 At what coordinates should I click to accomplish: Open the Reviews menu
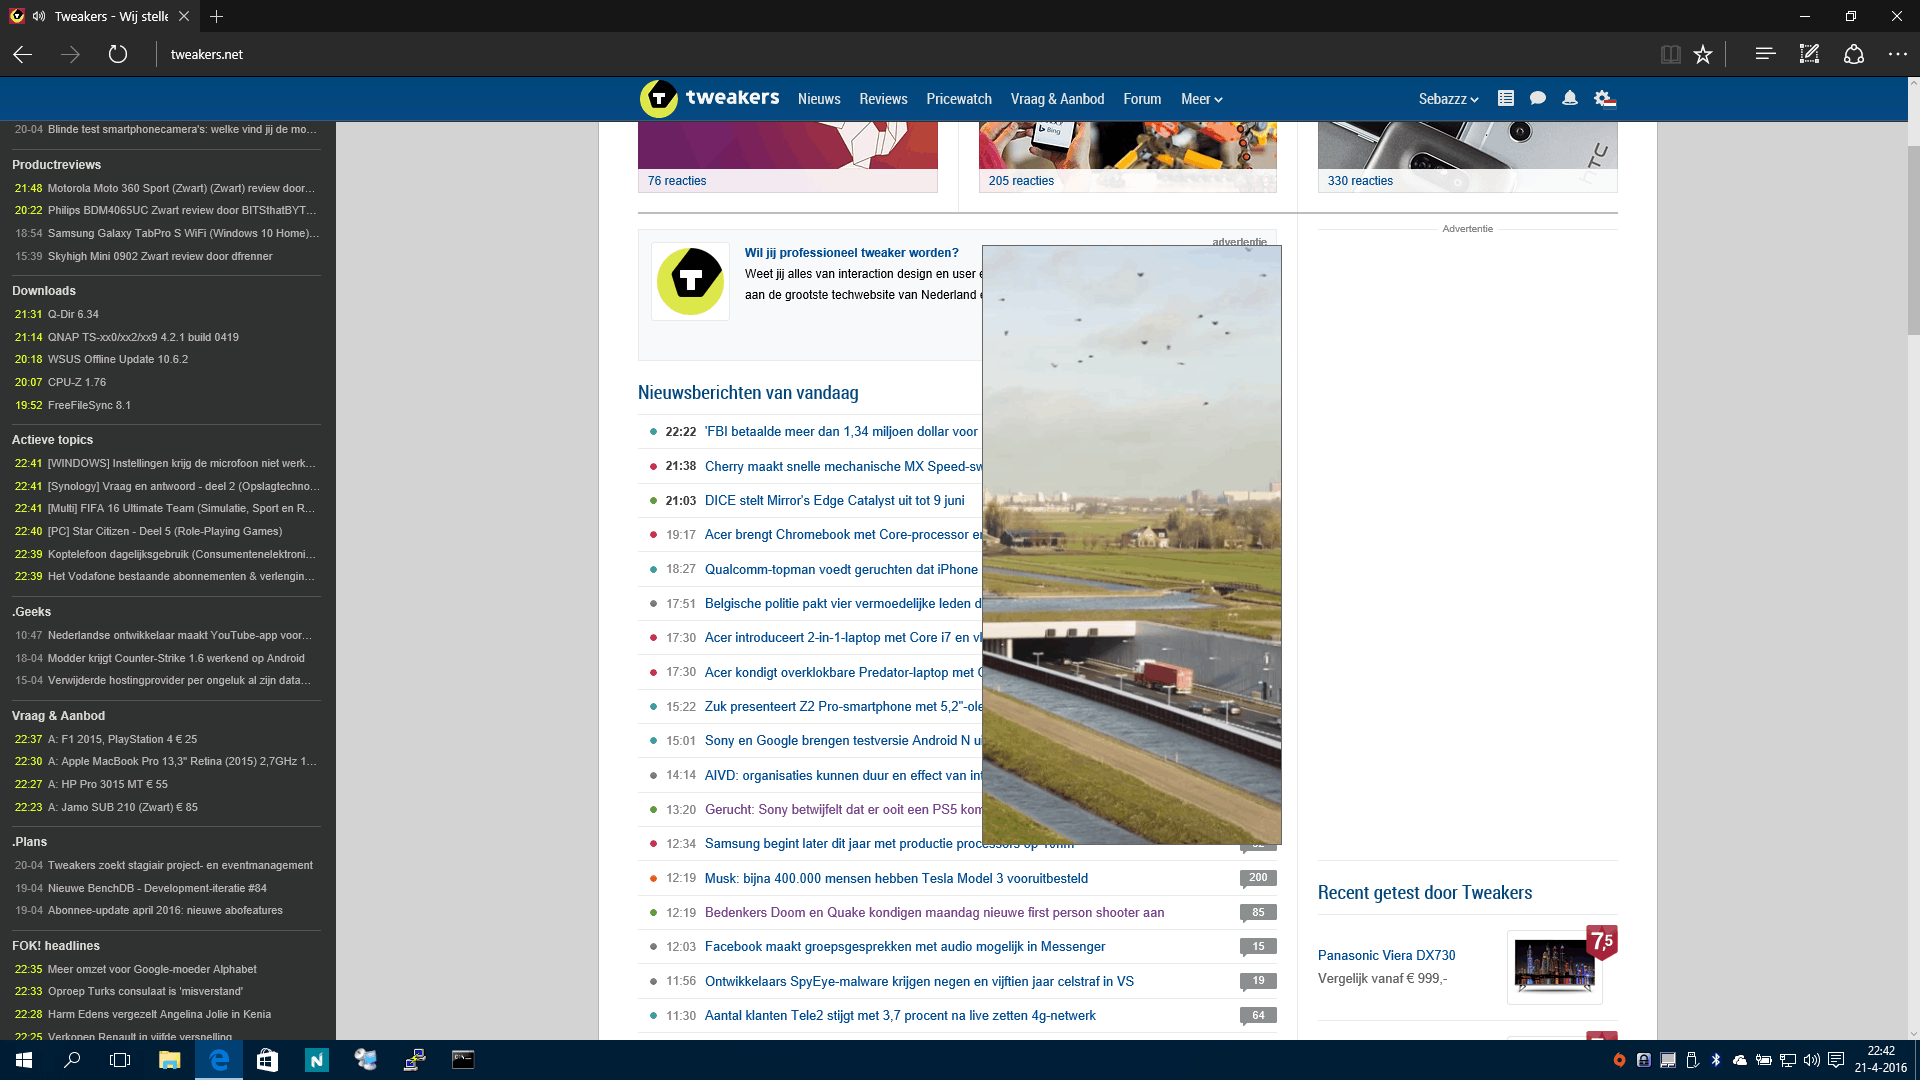coord(883,99)
